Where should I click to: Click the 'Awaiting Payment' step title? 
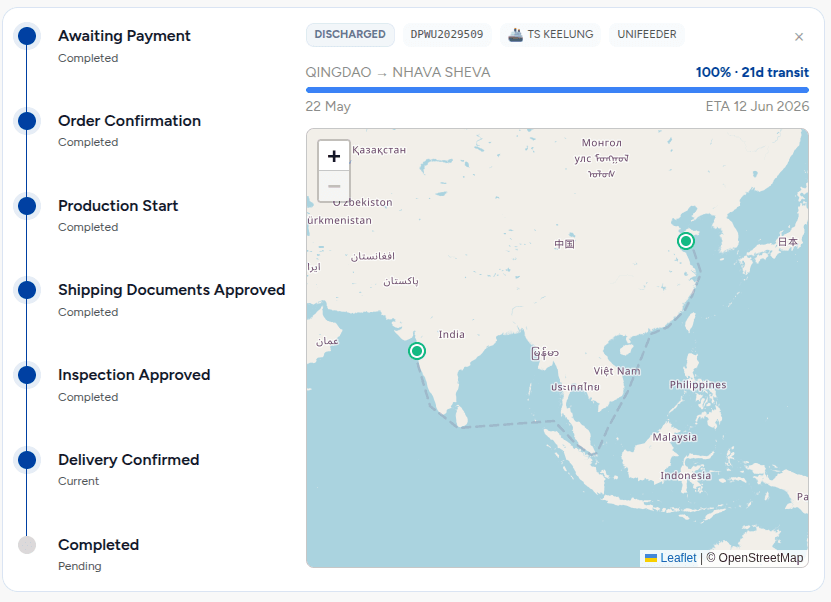tap(124, 36)
